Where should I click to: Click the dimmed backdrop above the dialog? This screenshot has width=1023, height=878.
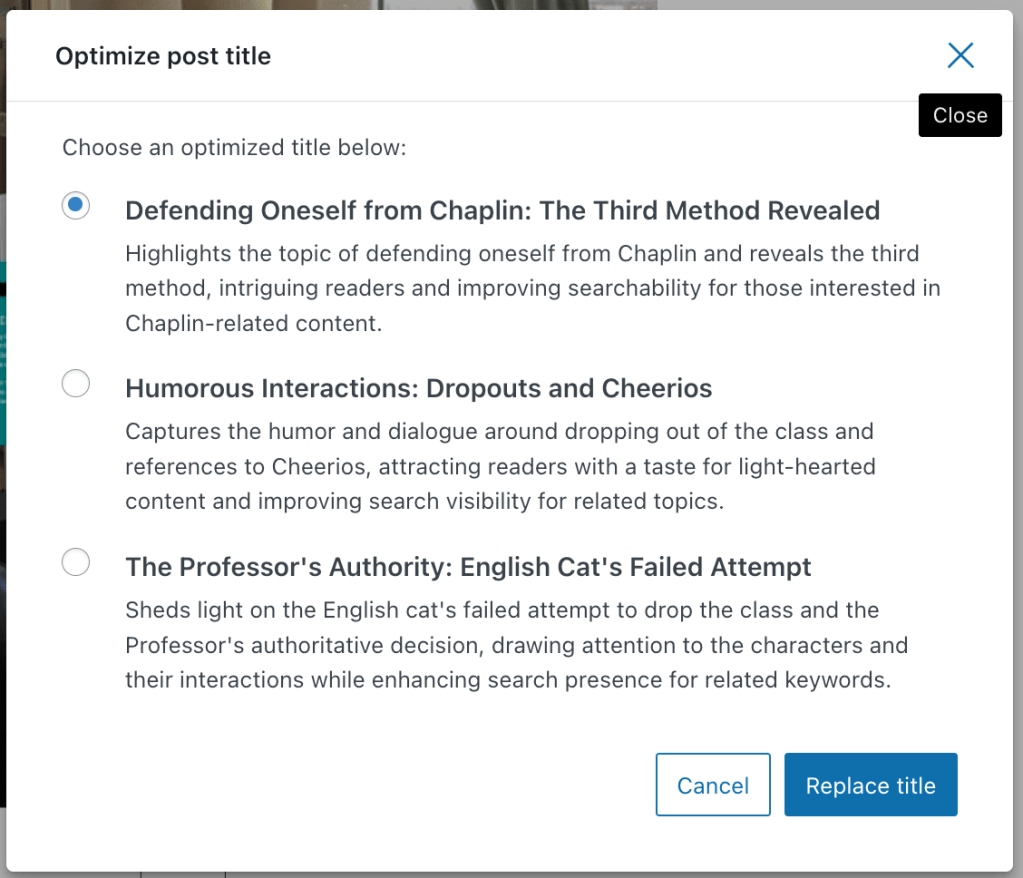[500, 4]
